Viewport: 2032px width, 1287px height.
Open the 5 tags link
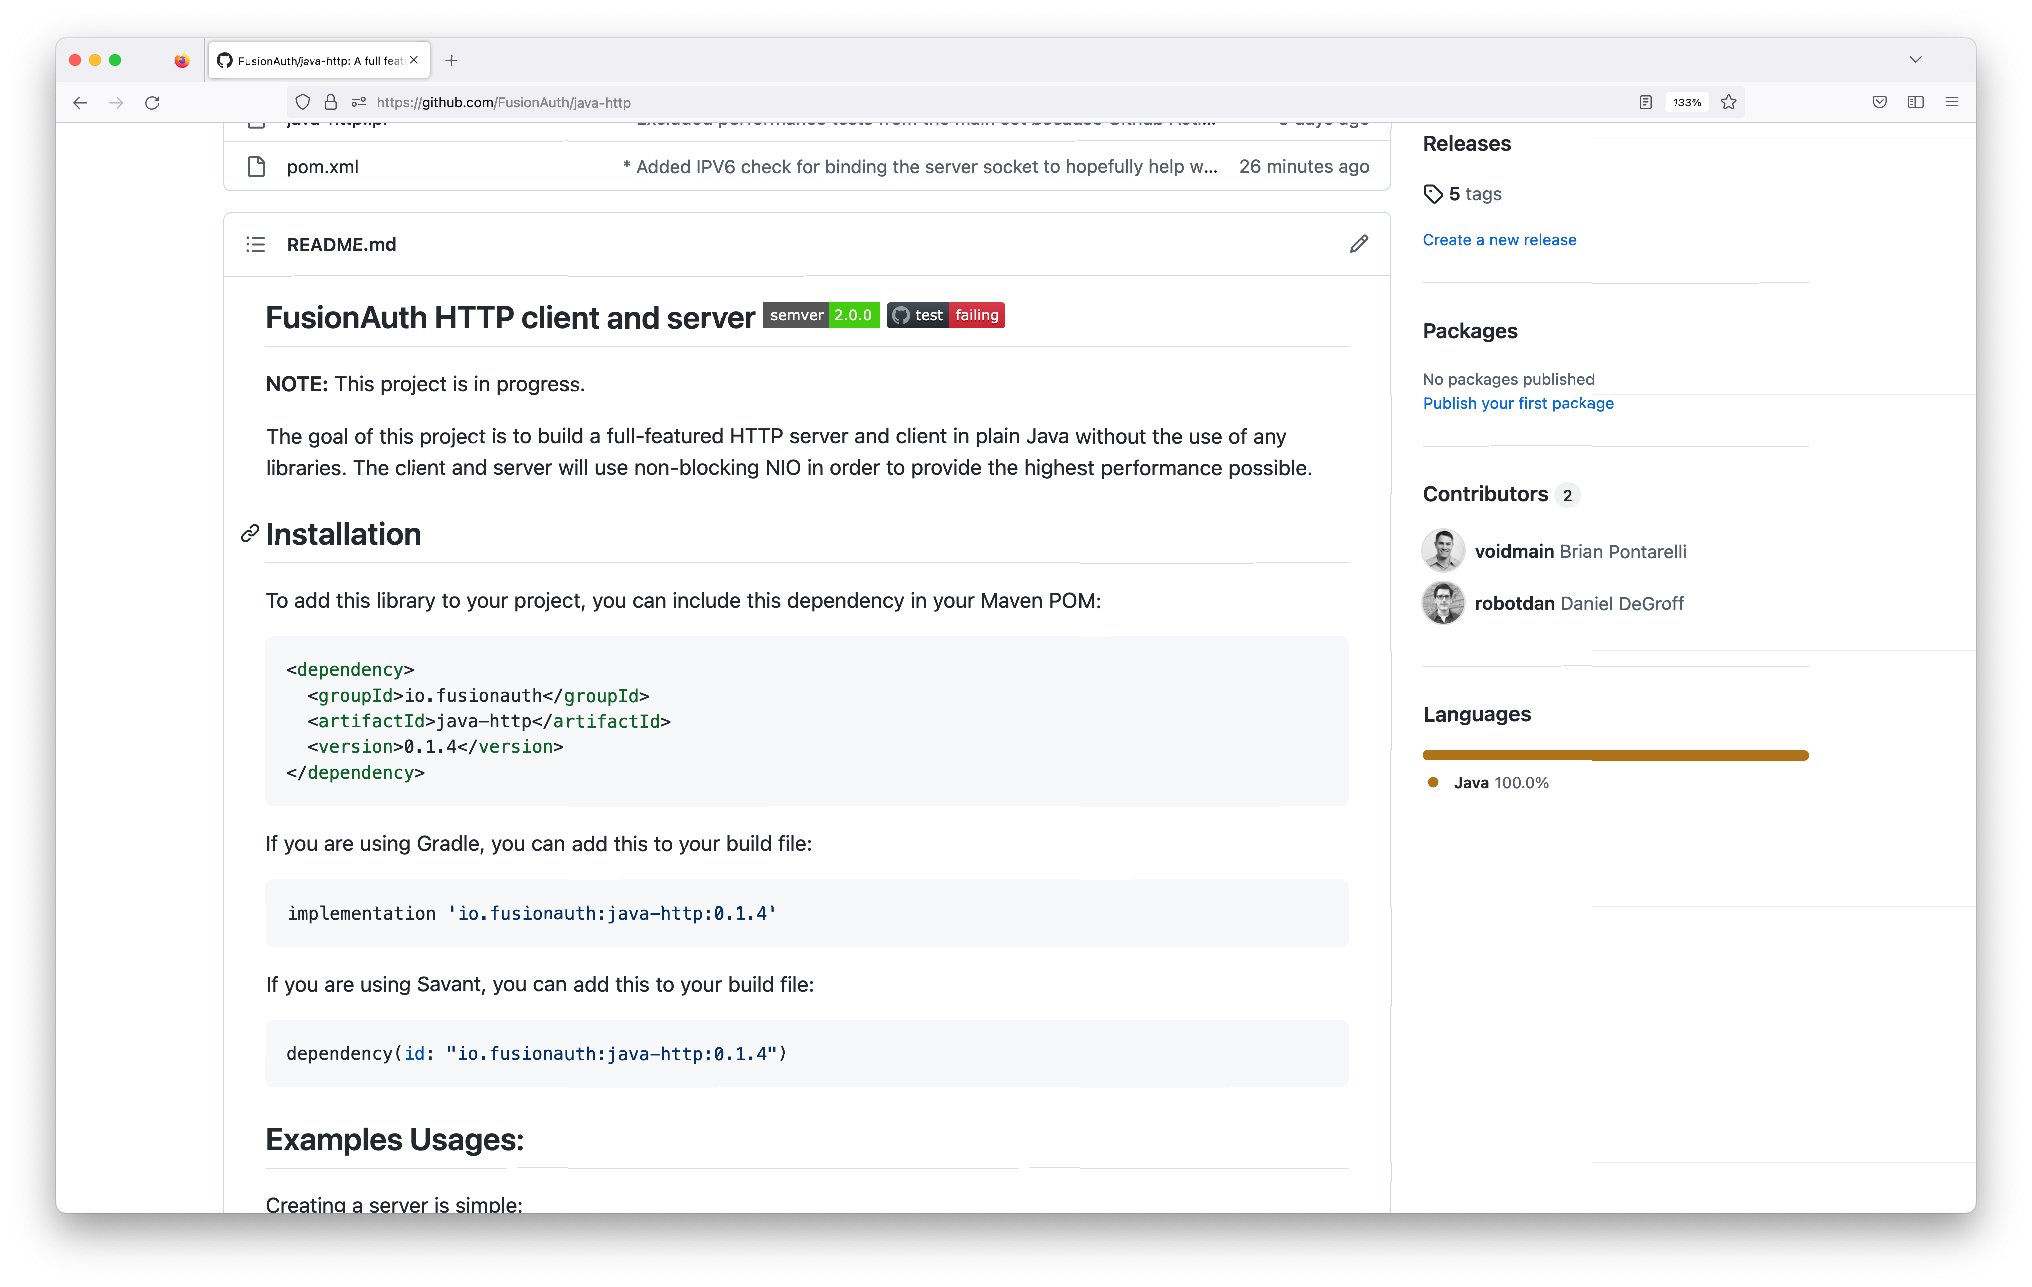(1462, 194)
